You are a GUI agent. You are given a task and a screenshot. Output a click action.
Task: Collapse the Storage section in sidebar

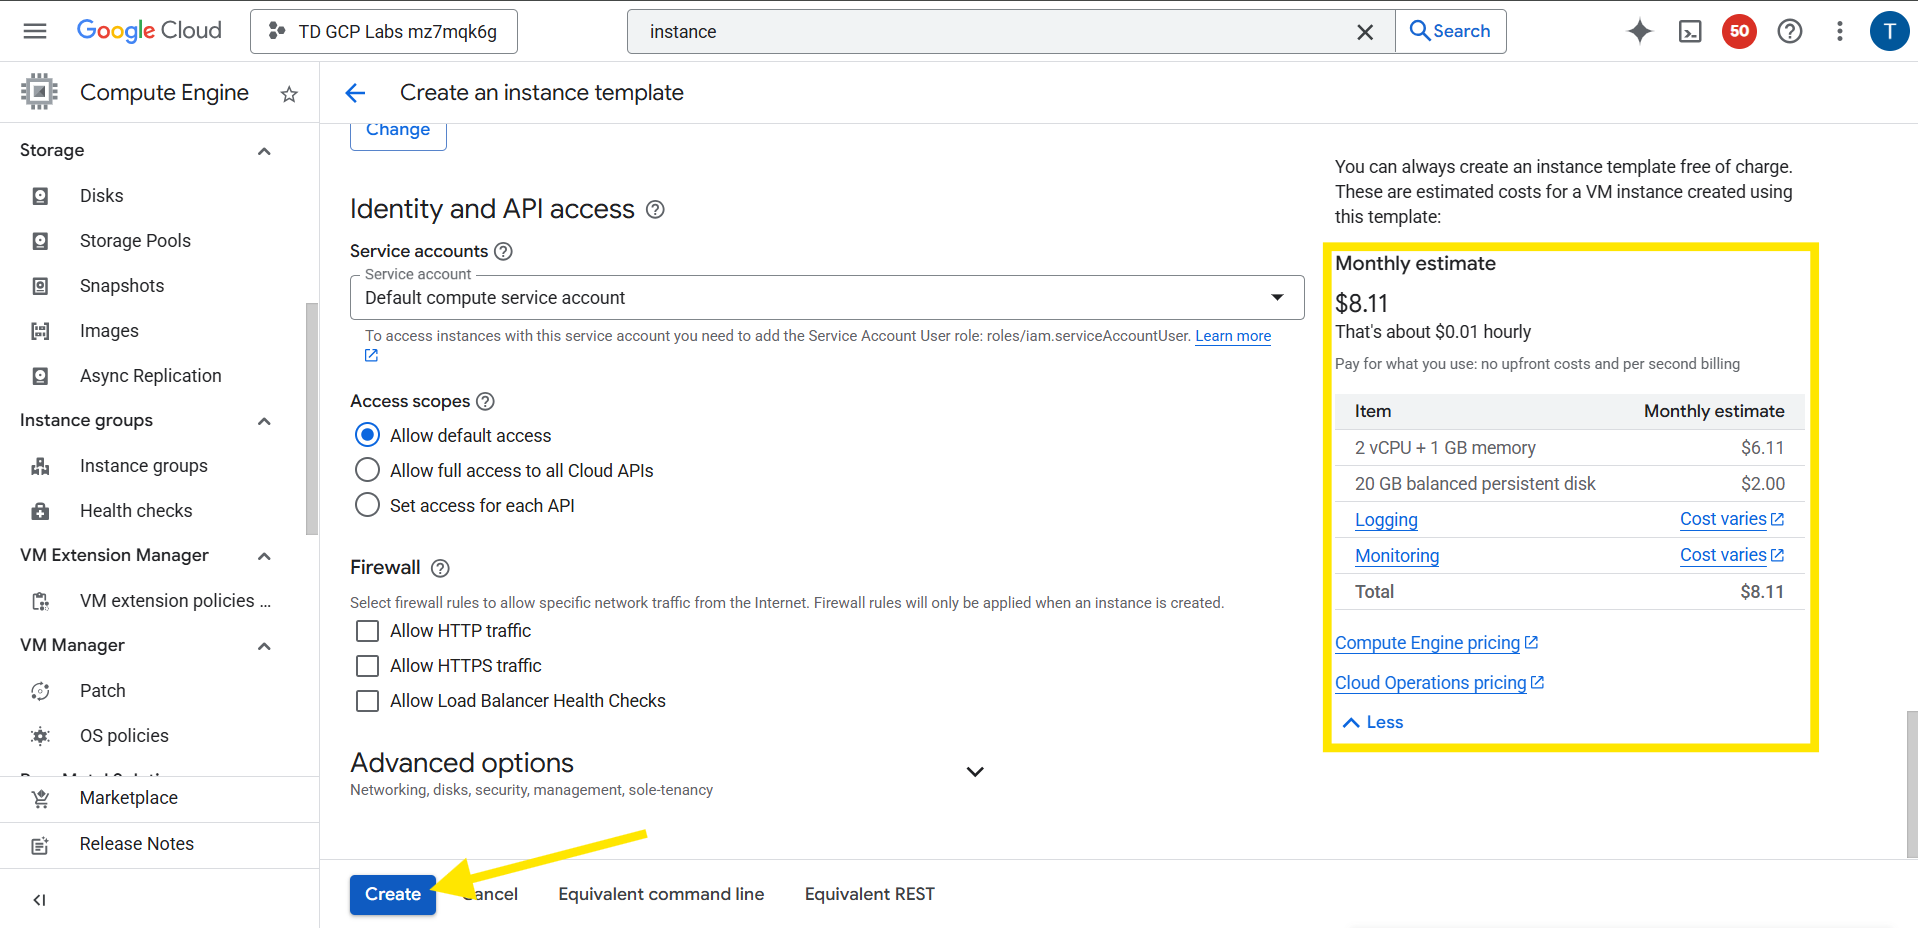(264, 151)
